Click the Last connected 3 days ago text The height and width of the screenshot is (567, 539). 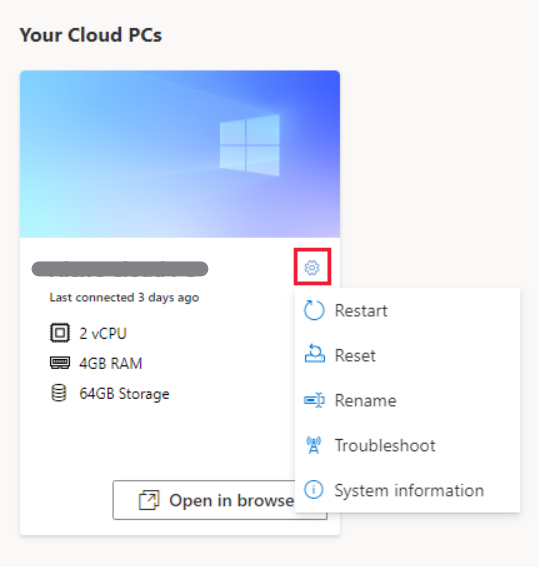click(x=124, y=297)
